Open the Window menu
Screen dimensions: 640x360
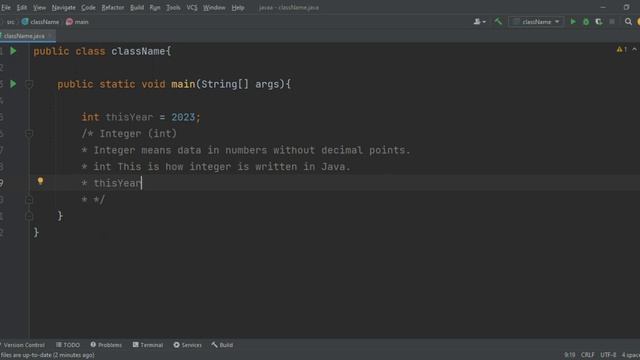coord(214,7)
